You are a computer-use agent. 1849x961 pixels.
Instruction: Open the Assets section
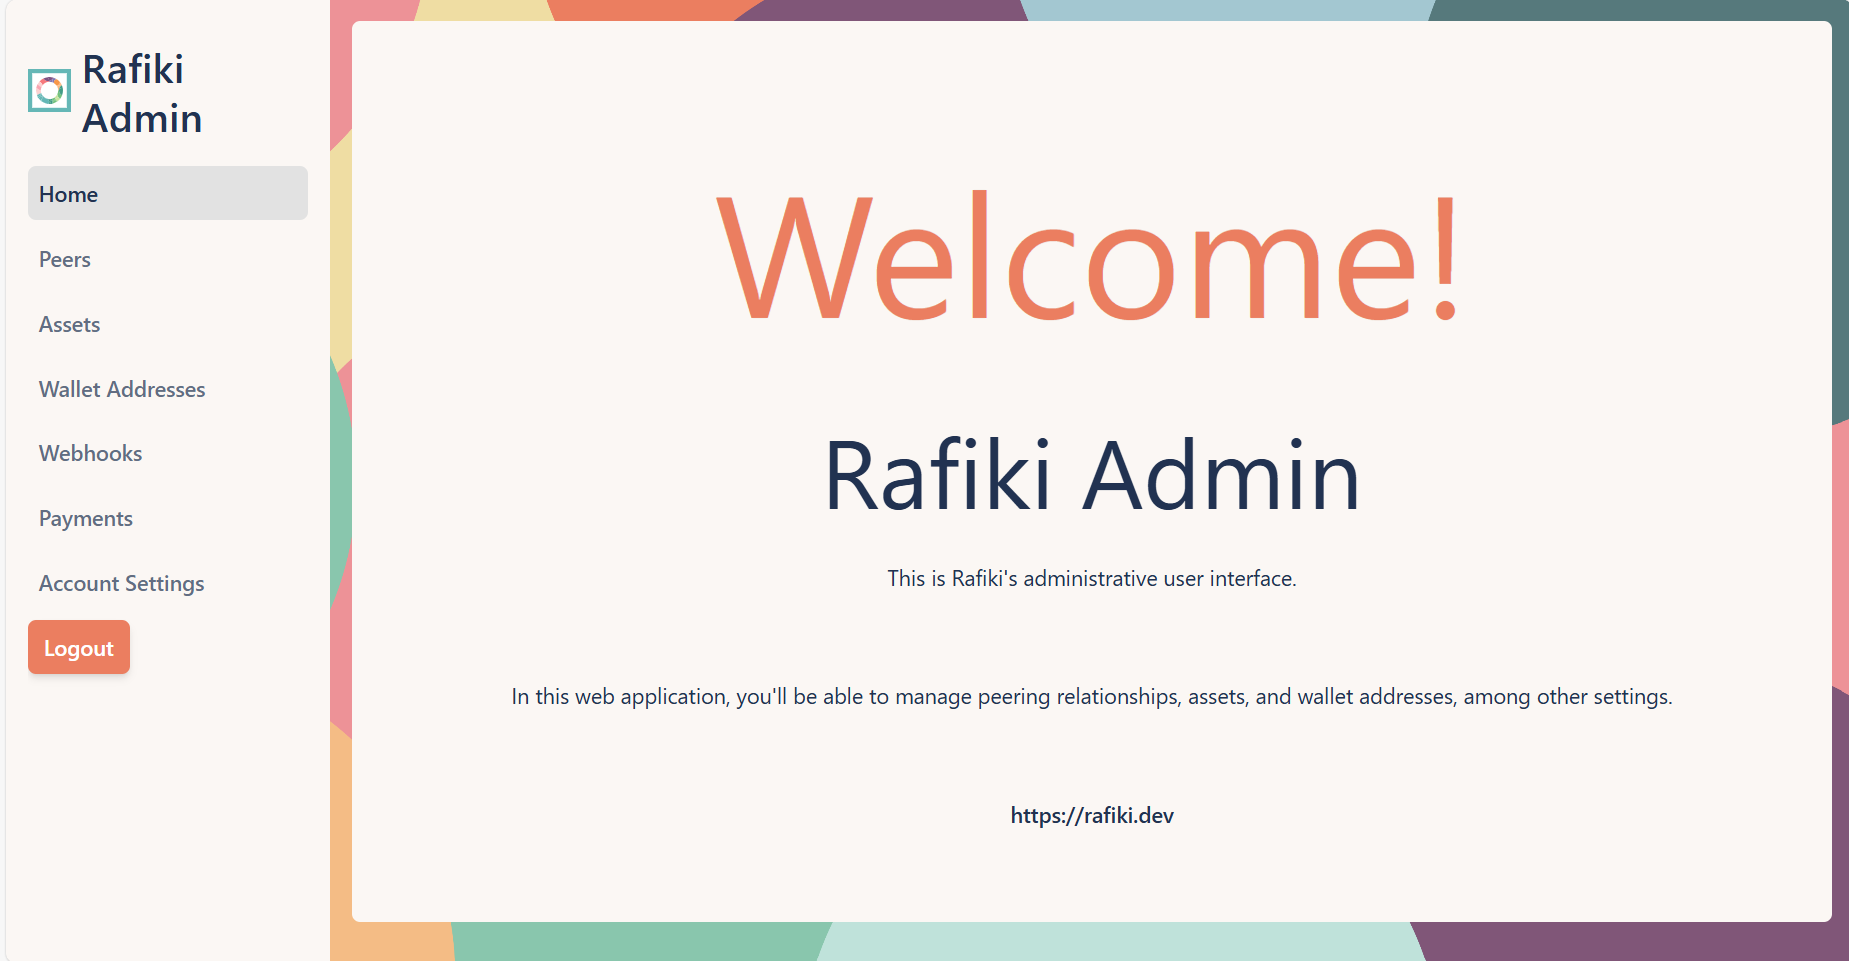(69, 324)
